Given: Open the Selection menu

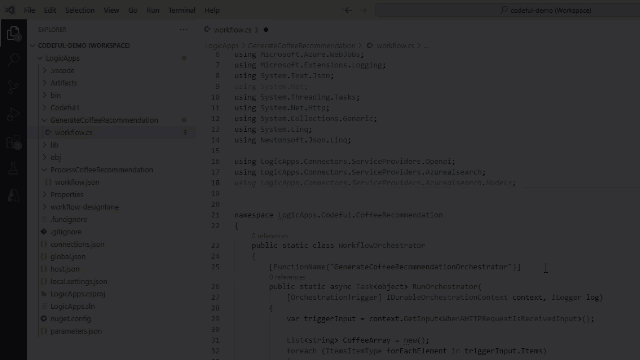Looking at the screenshot, I should point(80,10).
